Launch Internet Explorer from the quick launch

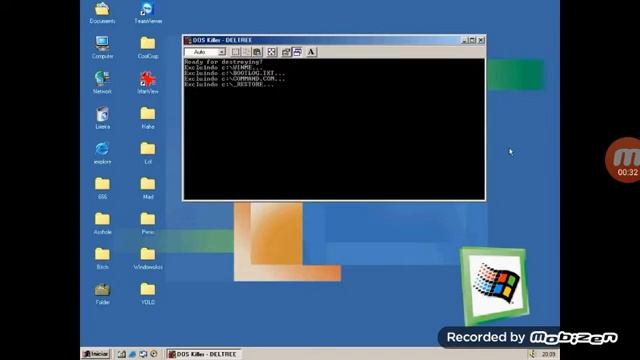pyautogui.click(x=133, y=354)
